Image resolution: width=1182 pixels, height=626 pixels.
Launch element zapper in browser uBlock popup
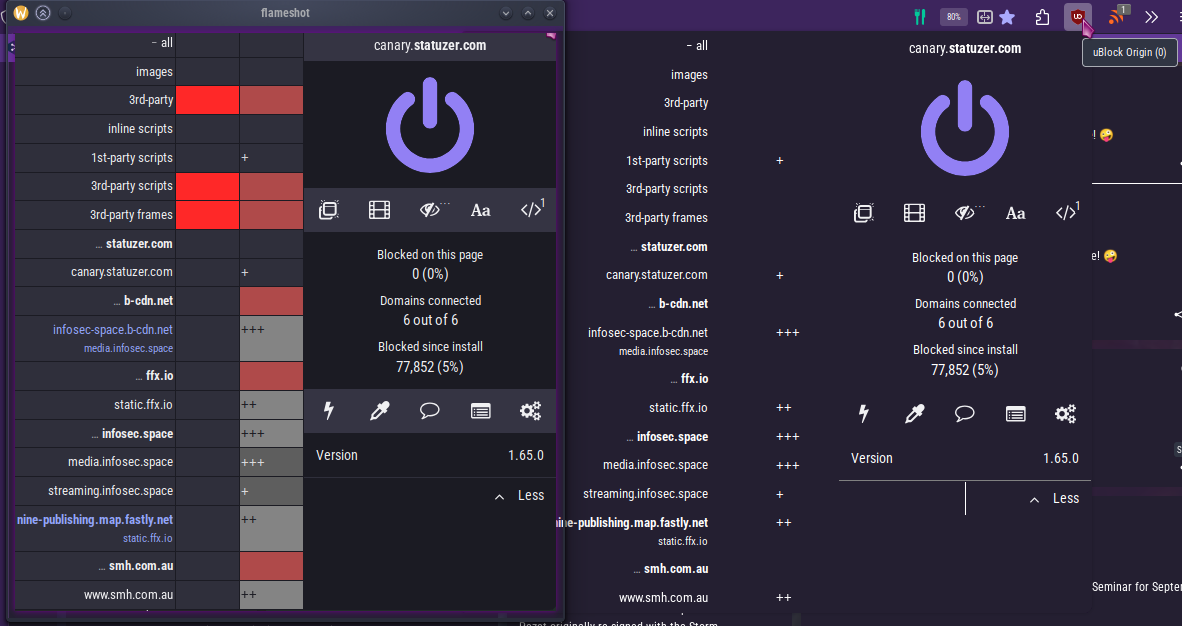(x=864, y=413)
